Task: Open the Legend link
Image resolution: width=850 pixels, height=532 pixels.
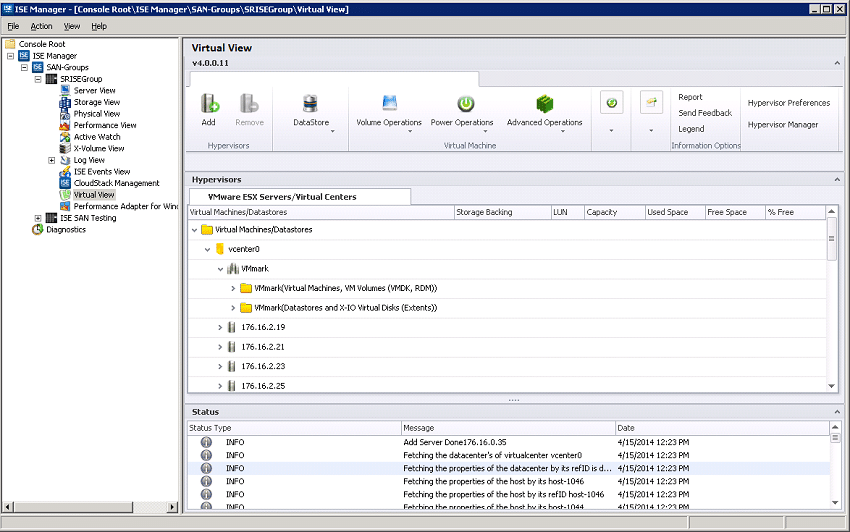Action: point(691,129)
